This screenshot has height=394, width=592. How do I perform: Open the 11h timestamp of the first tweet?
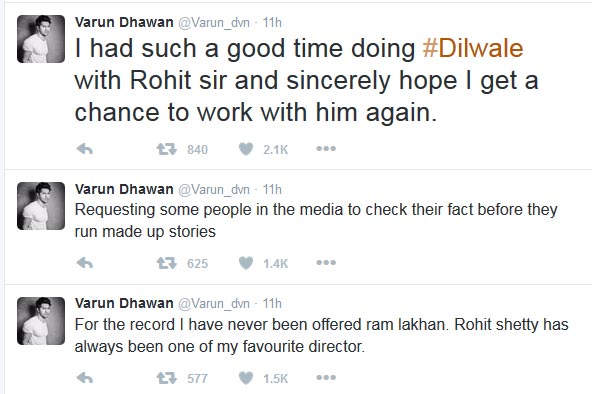coord(272,23)
